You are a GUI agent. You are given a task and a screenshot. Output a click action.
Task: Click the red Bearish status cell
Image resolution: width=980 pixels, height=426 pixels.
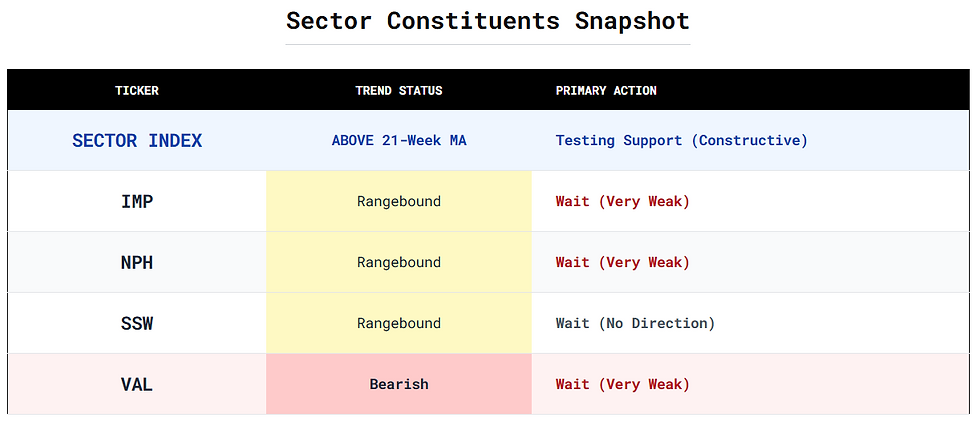399,385
